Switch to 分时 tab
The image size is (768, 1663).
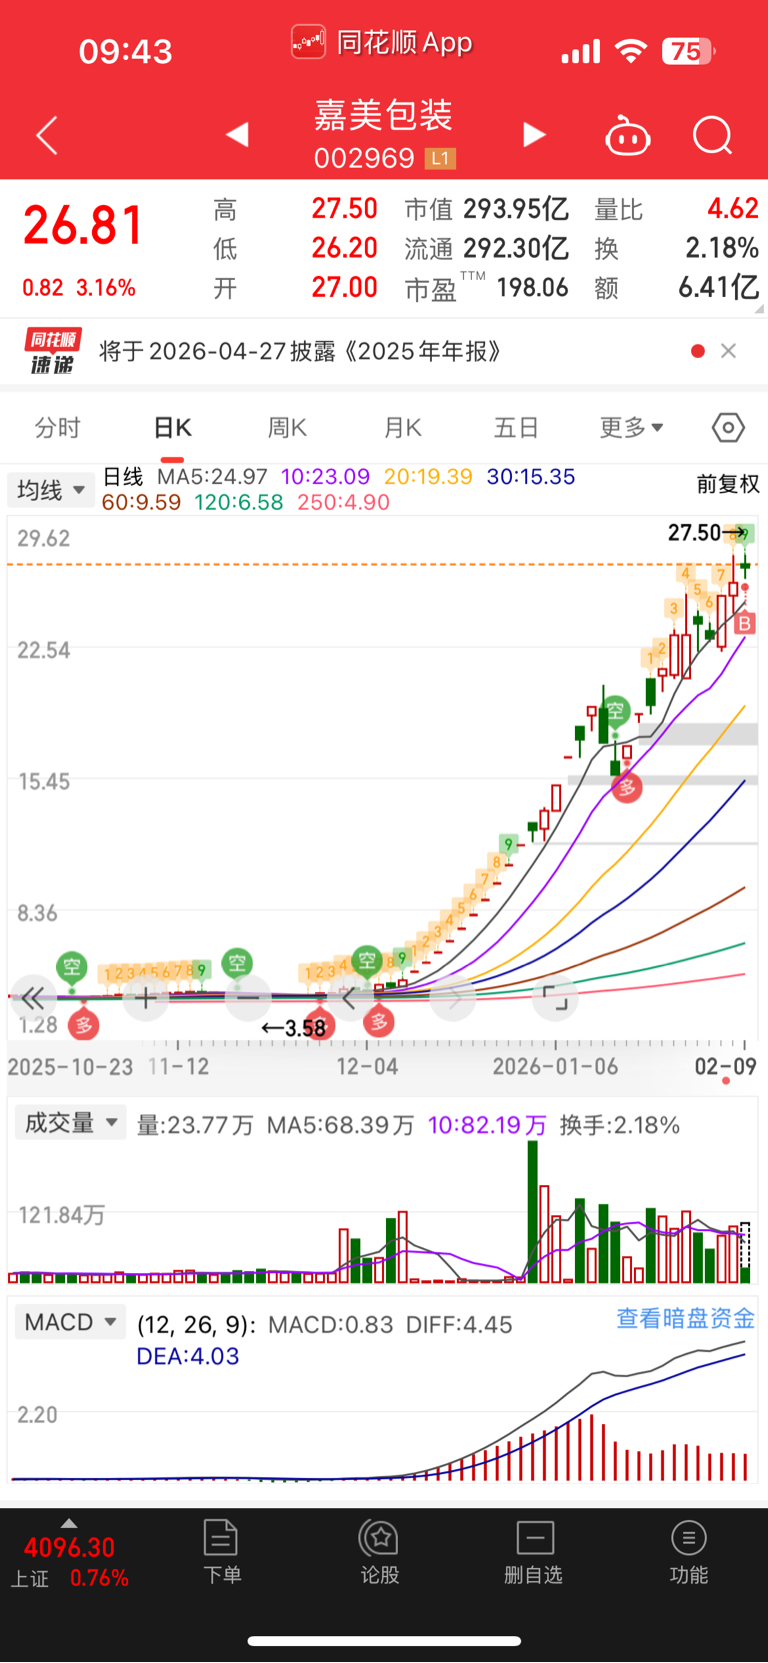[x=57, y=428]
